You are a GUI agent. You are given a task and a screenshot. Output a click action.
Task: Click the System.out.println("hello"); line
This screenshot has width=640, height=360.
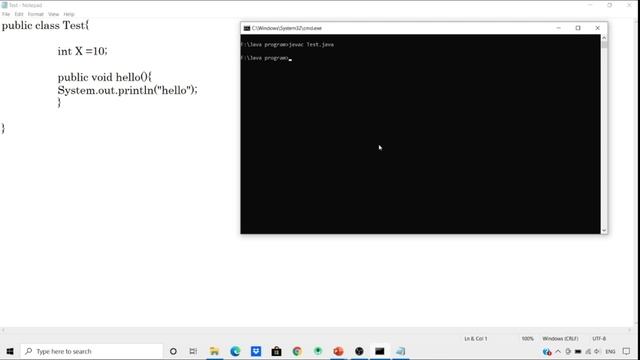click(x=127, y=90)
